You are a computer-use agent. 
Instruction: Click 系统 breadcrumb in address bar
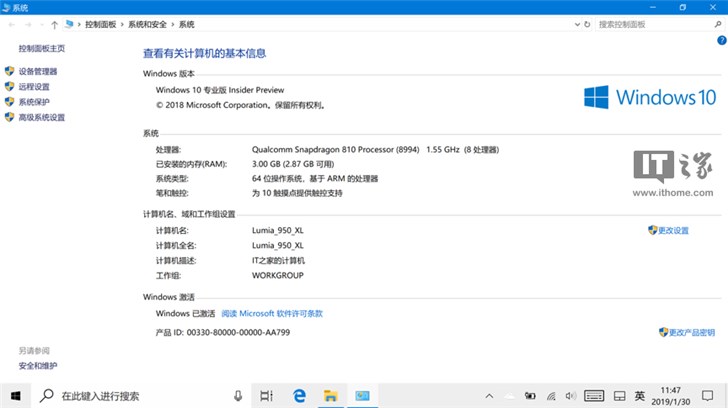pos(187,25)
